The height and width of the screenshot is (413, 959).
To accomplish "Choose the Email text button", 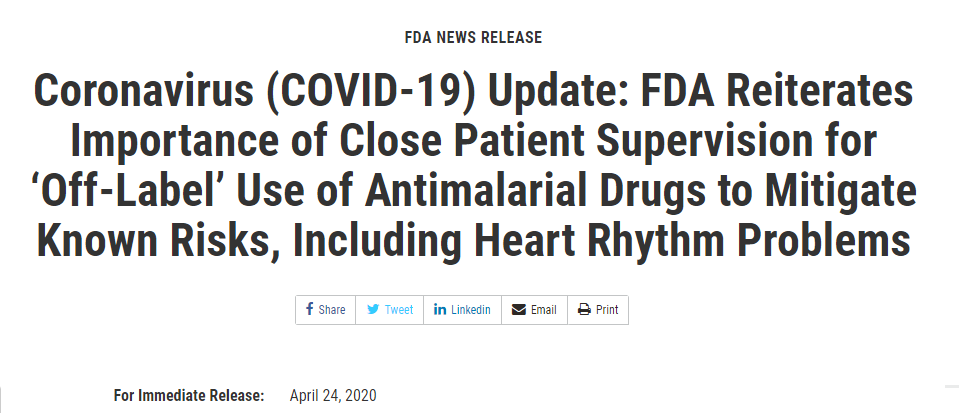I will 544,310.
